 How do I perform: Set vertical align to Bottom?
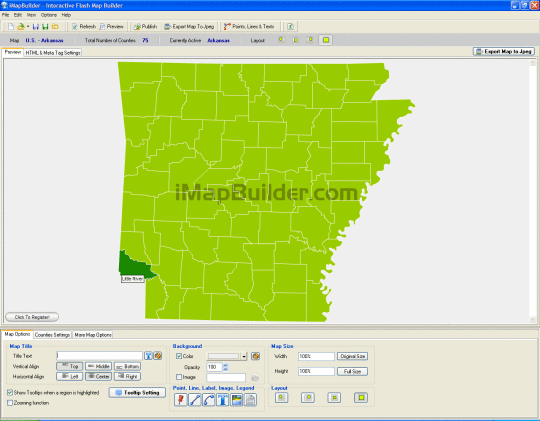(127, 366)
